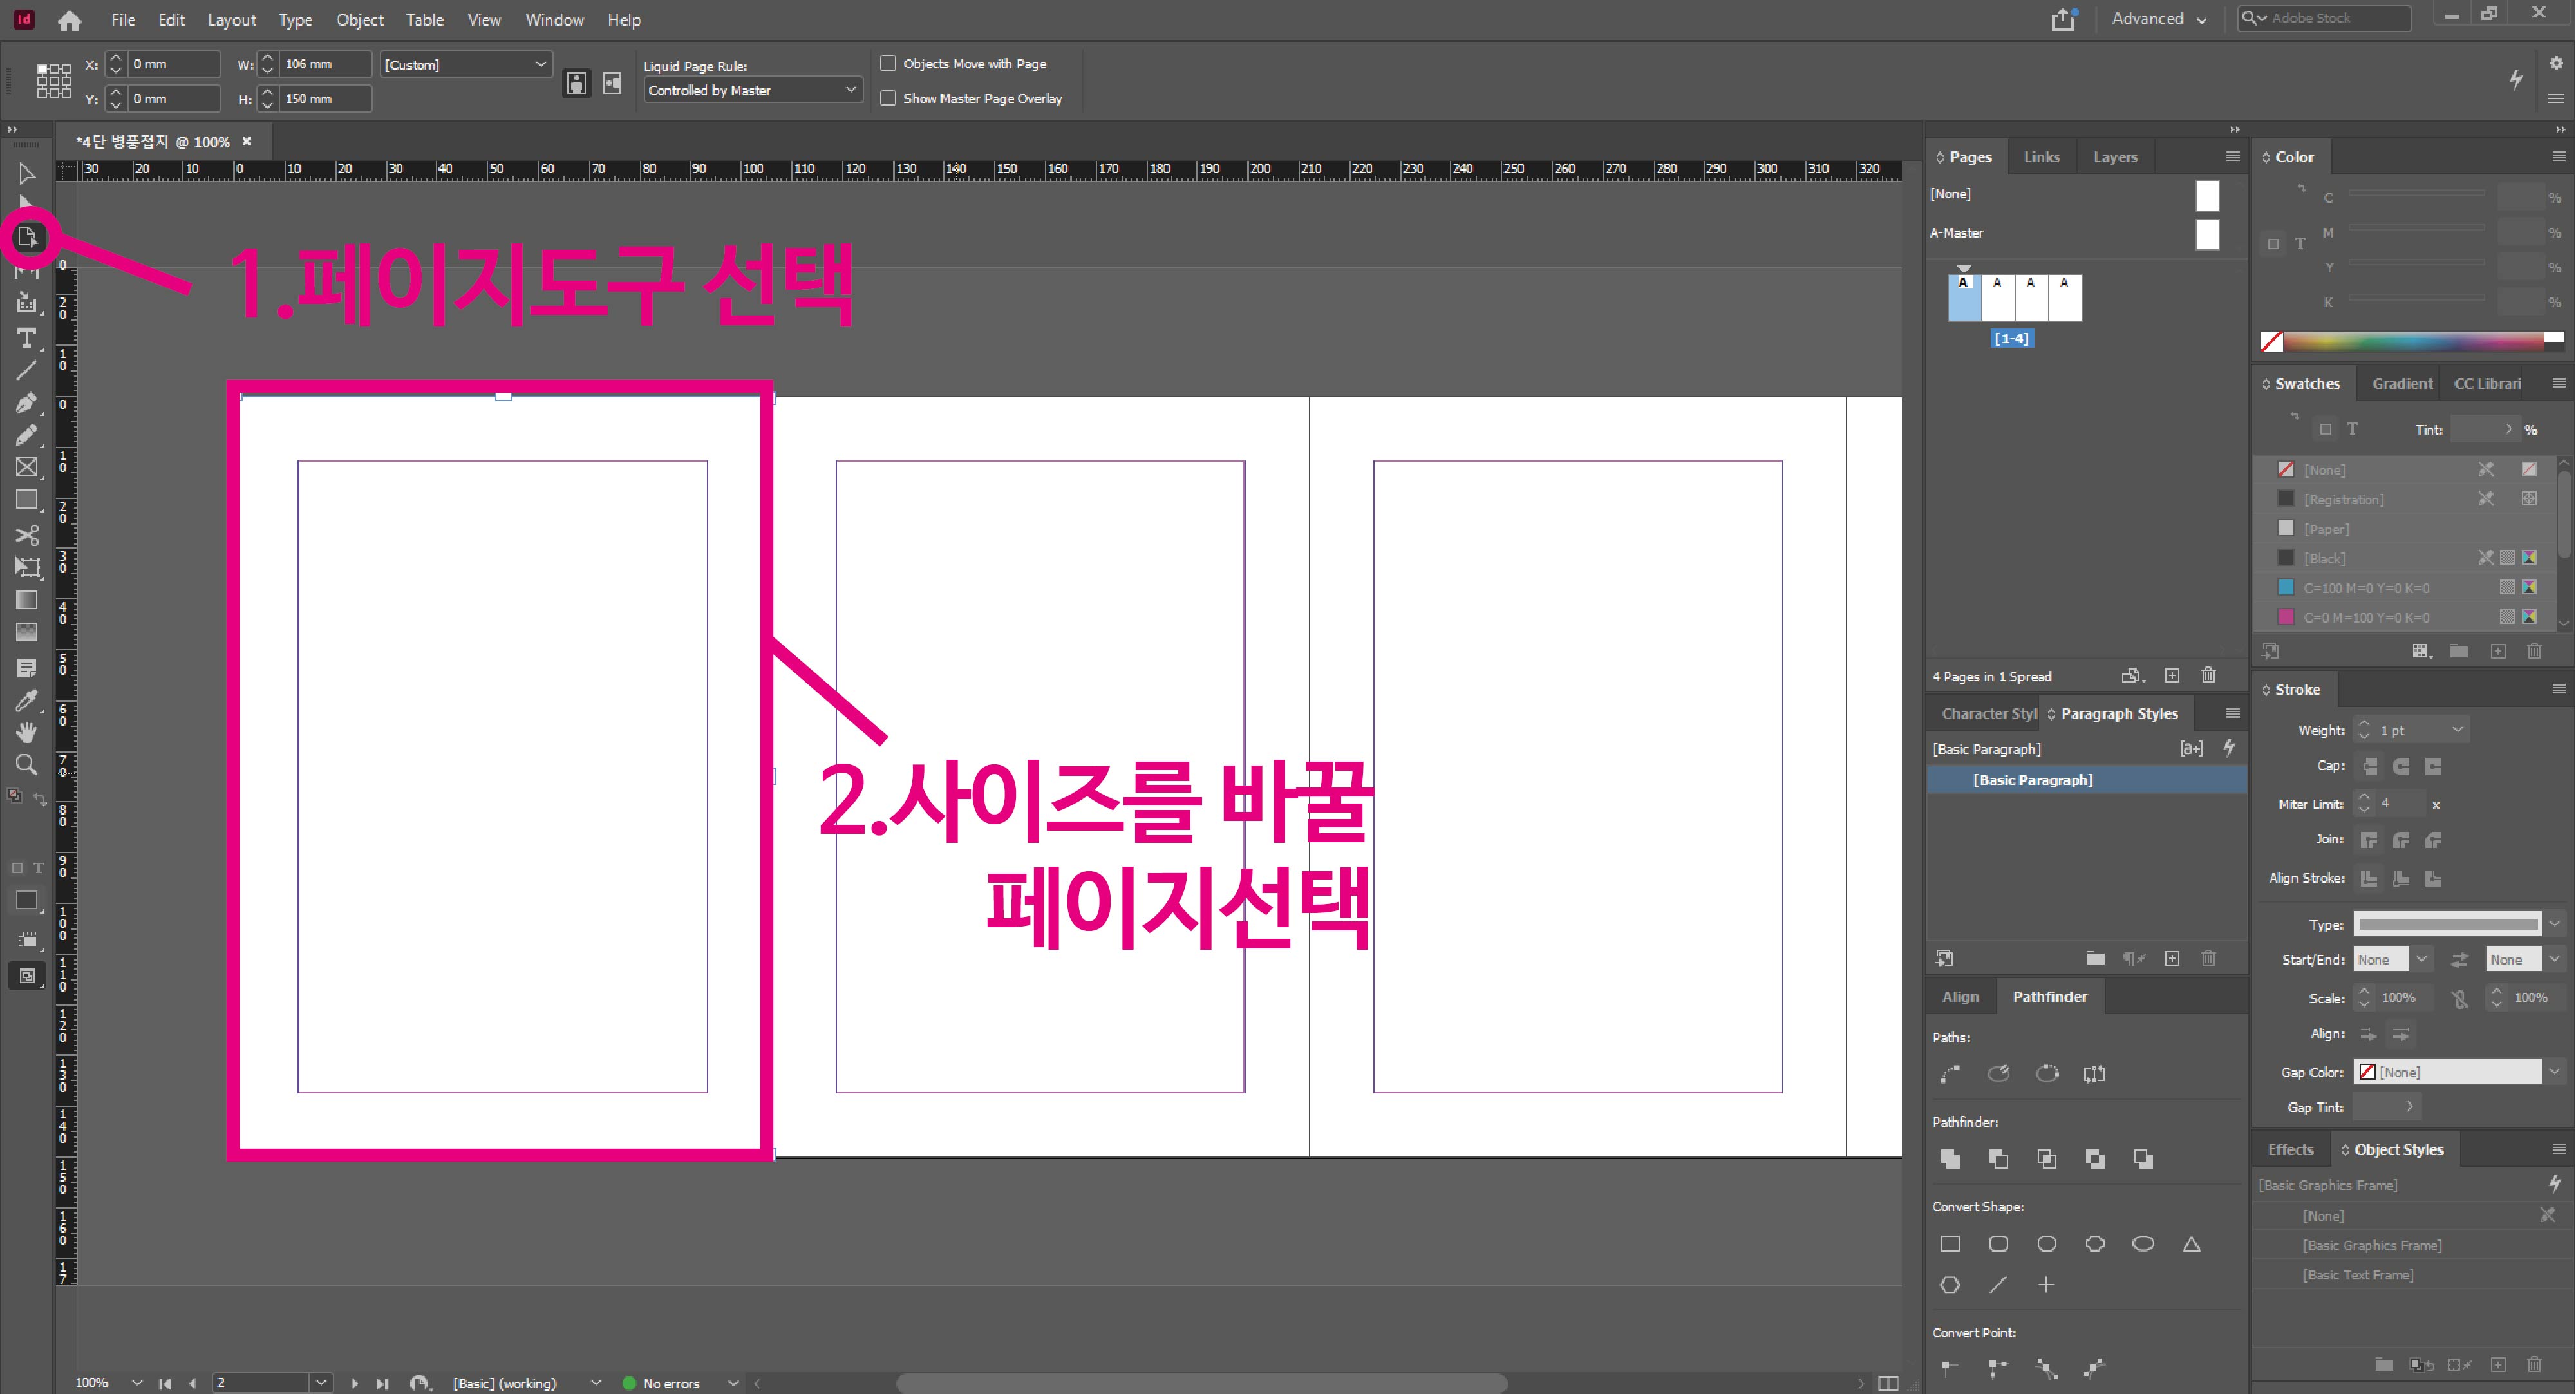Open the page number dropdown

[x=321, y=1383]
